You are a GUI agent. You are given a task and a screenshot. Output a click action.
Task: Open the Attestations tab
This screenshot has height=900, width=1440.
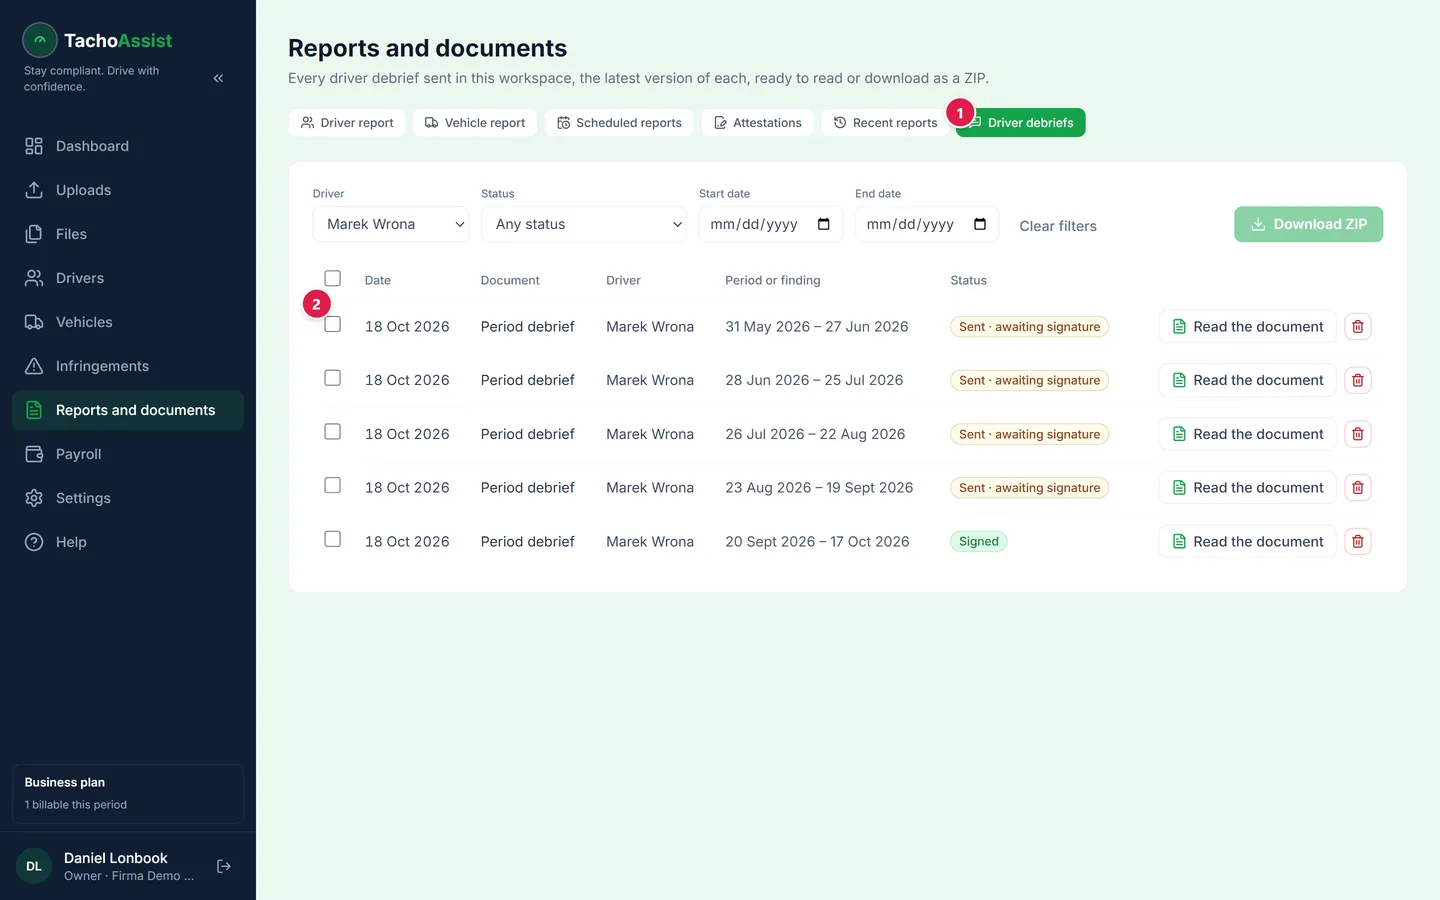pyautogui.click(x=757, y=123)
